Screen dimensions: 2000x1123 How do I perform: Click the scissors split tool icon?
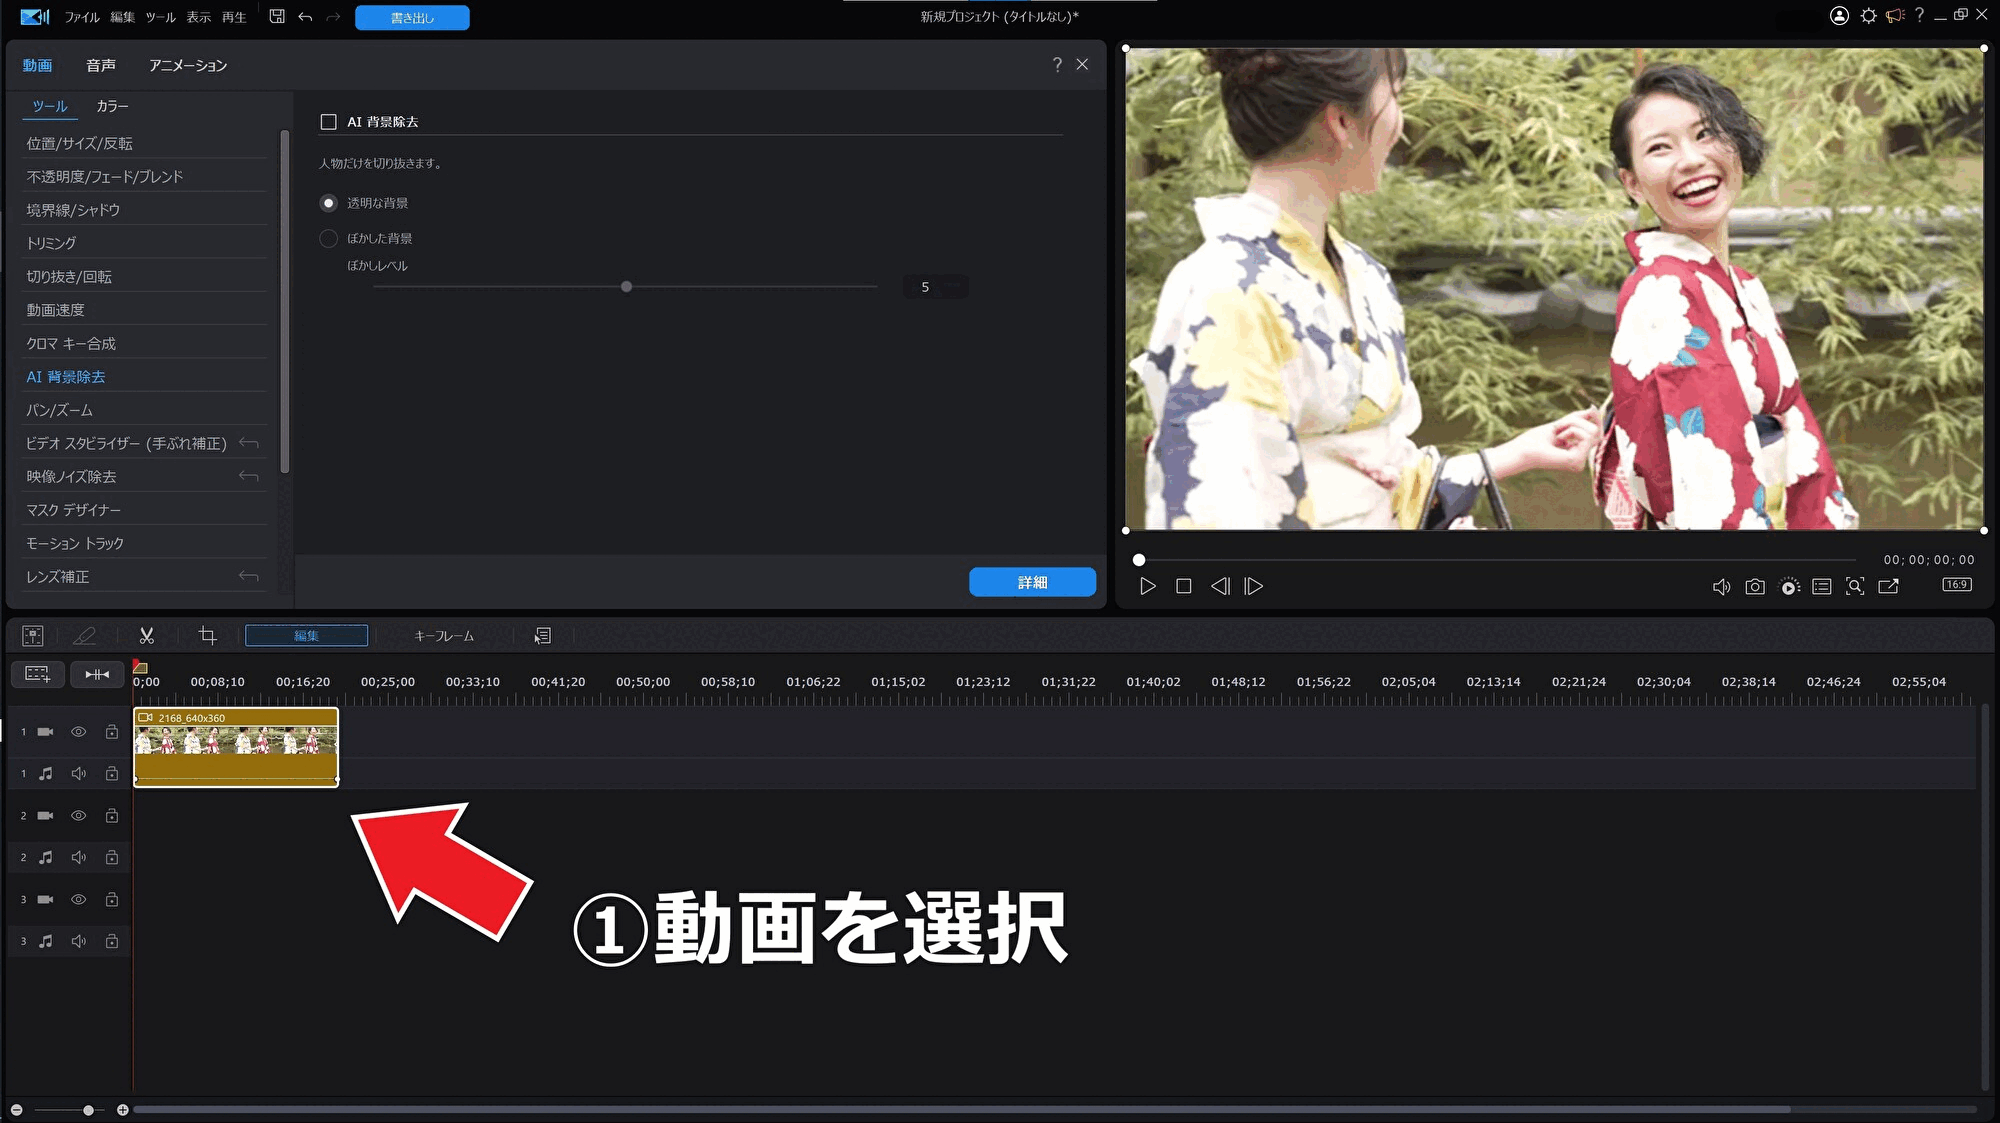(x=146, y=636)
